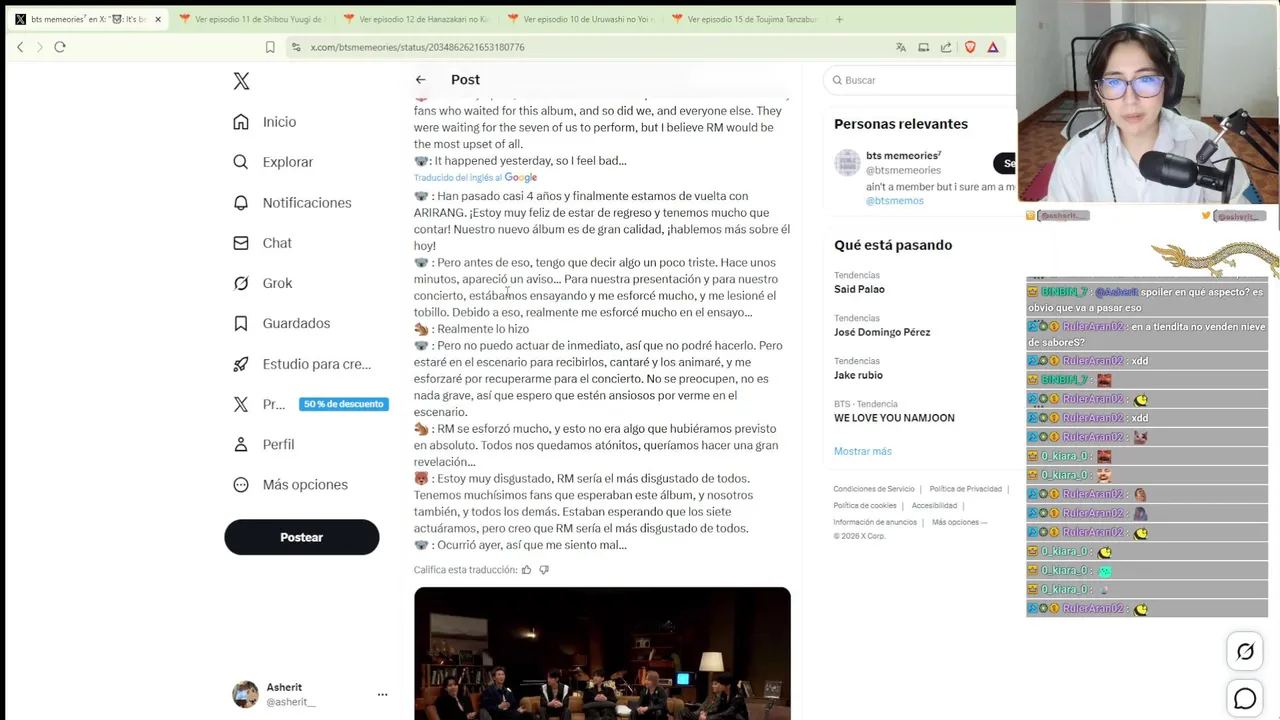This screenshot has height=720, width=1280.
Task: Open the post video thumbnail
Action: [x=602, y=653]
